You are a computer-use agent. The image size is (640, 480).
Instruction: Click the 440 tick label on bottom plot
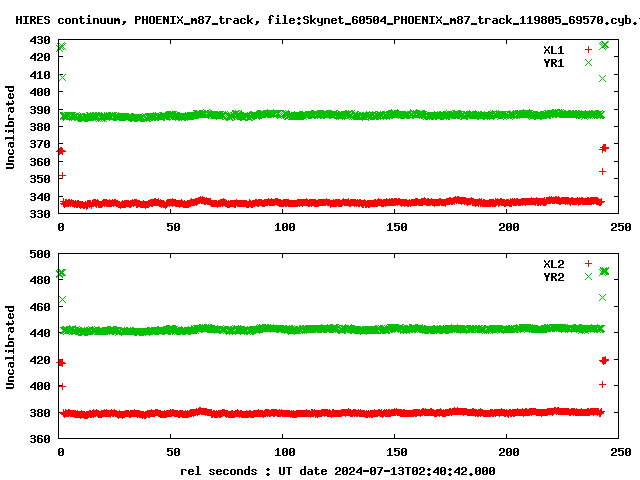click(x=40, y=333)
